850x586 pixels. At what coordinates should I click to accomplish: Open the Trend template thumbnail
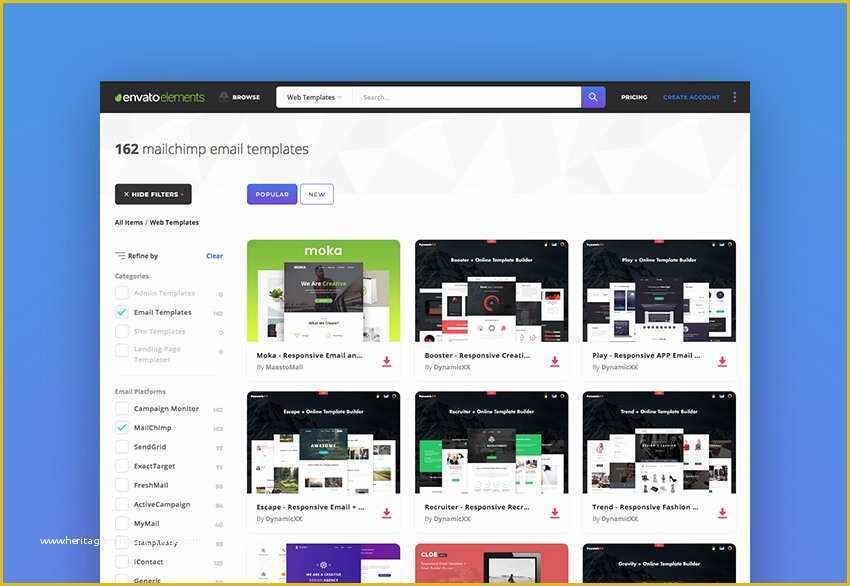click(x=659, y=442)
